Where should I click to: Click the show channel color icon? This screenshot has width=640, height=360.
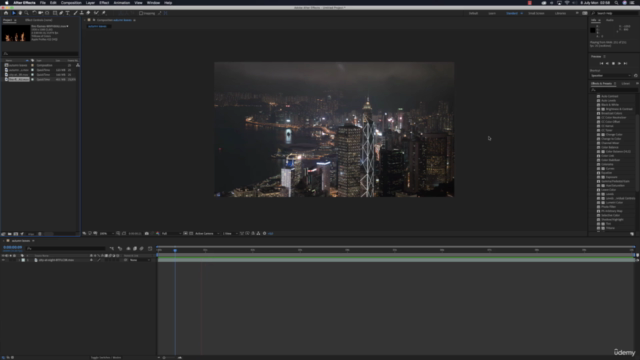tap(158, 233)
